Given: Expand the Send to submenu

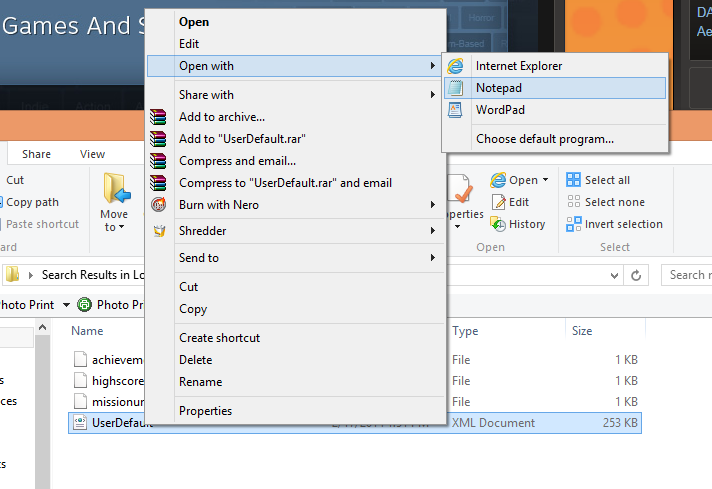Looking at the screenshot, I should [295, 258].
